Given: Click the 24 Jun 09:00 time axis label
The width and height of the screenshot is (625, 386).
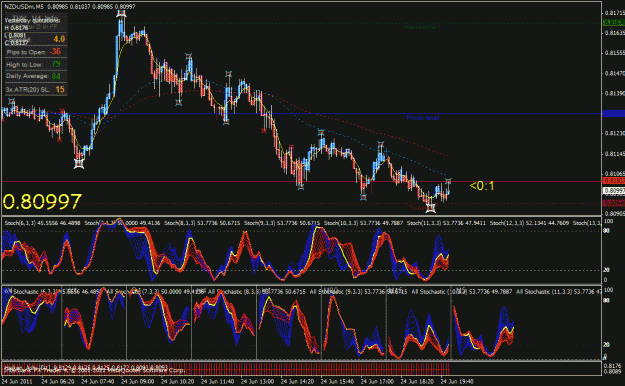Looking at the screenshot, I should [x=137, y=381].
